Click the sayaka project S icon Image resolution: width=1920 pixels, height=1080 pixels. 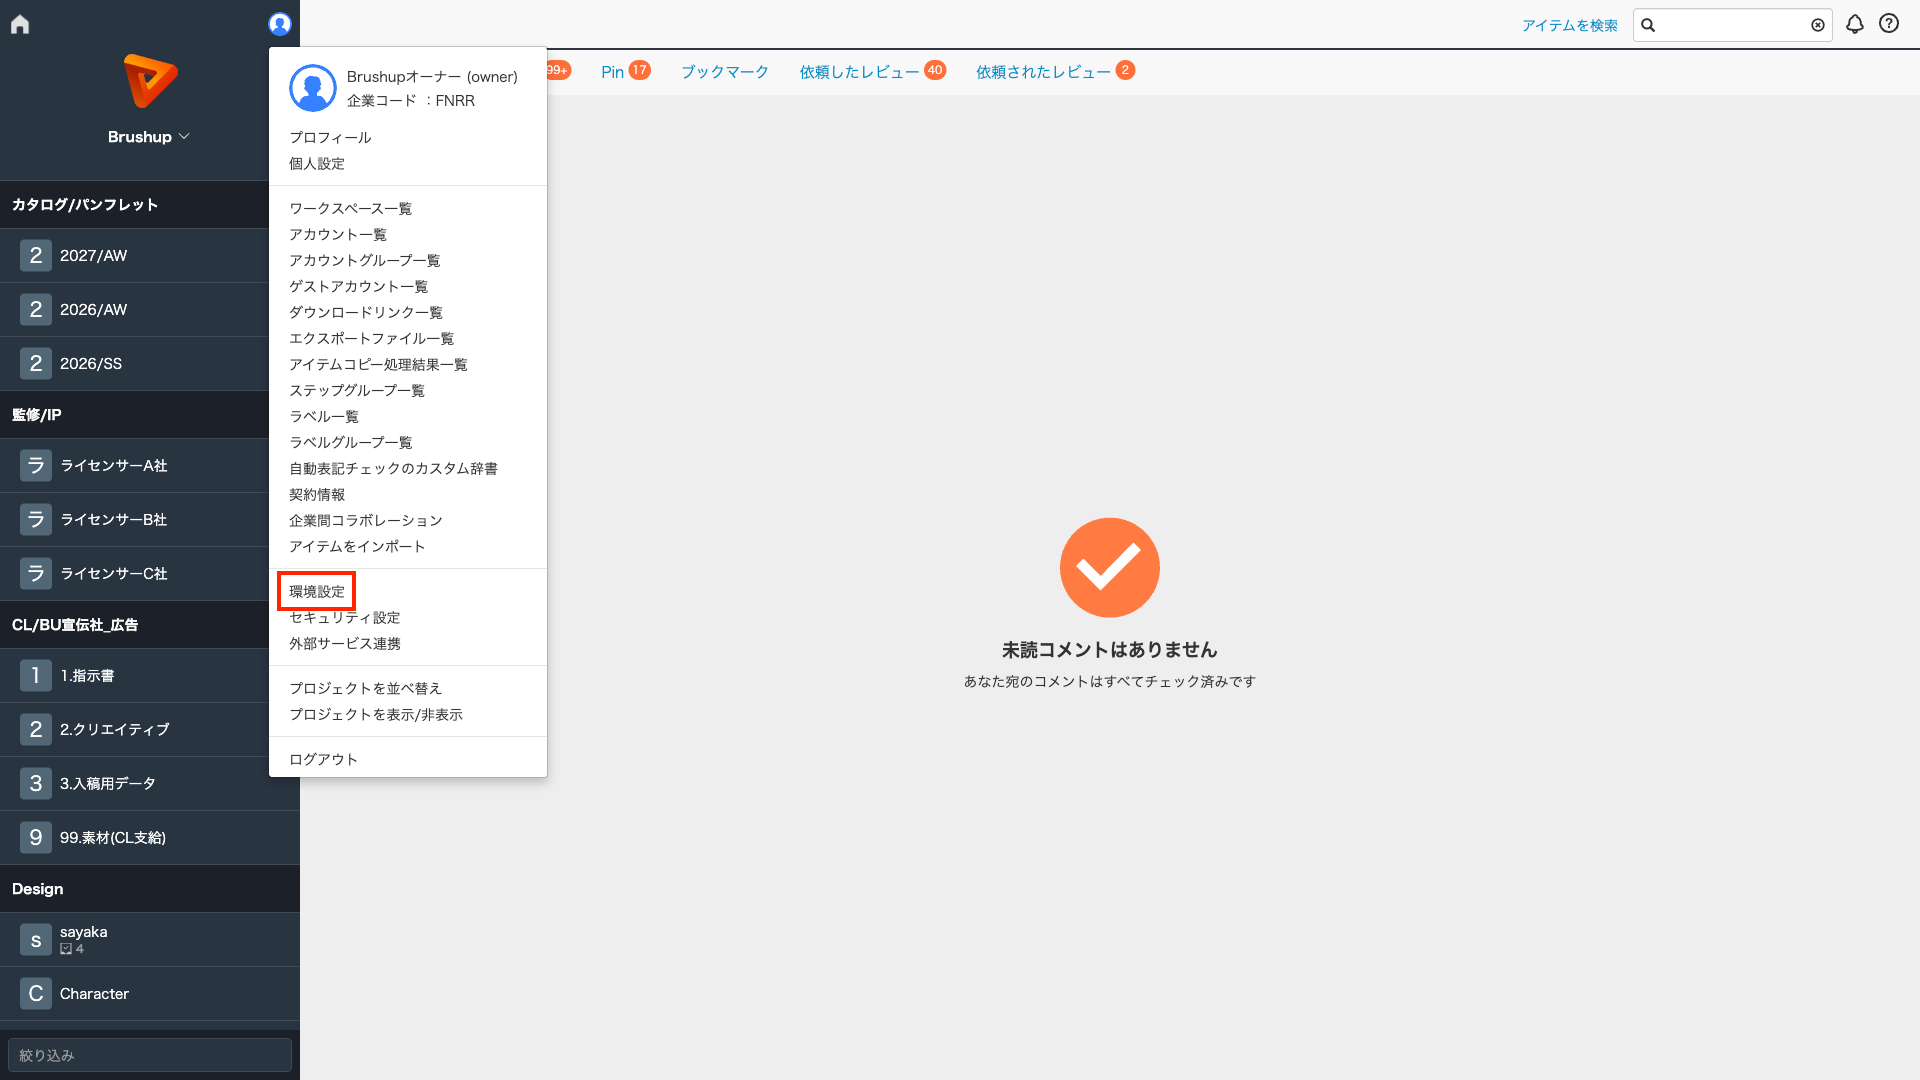36,940
